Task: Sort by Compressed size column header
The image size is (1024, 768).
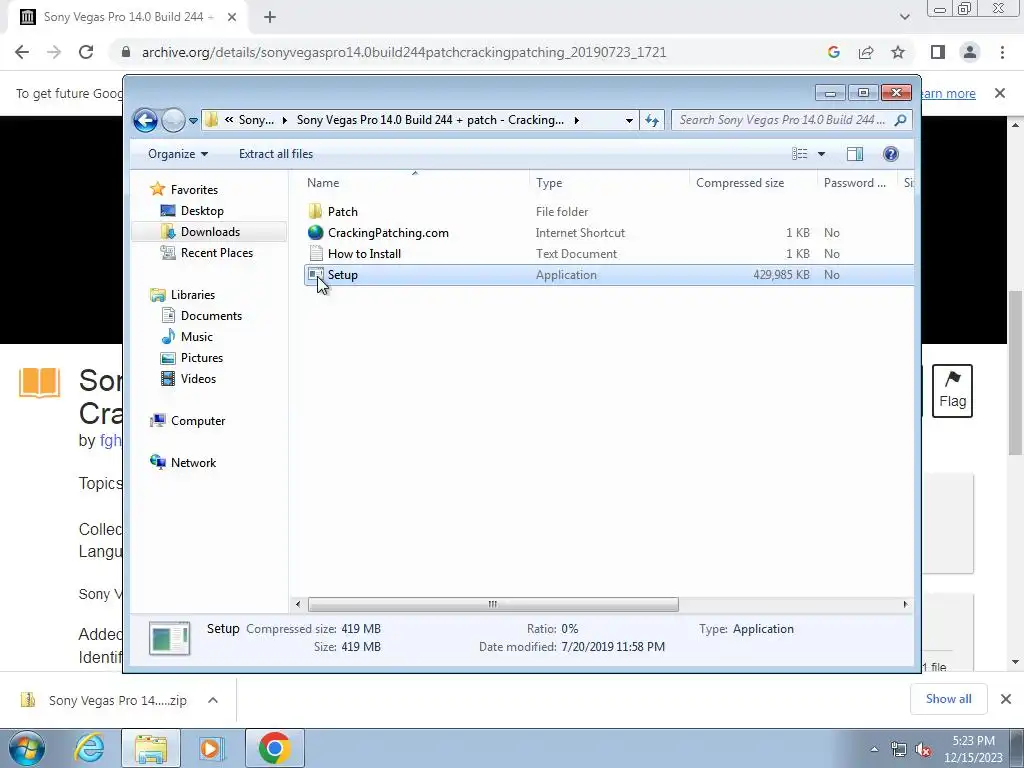Action: tap(740, 183)
